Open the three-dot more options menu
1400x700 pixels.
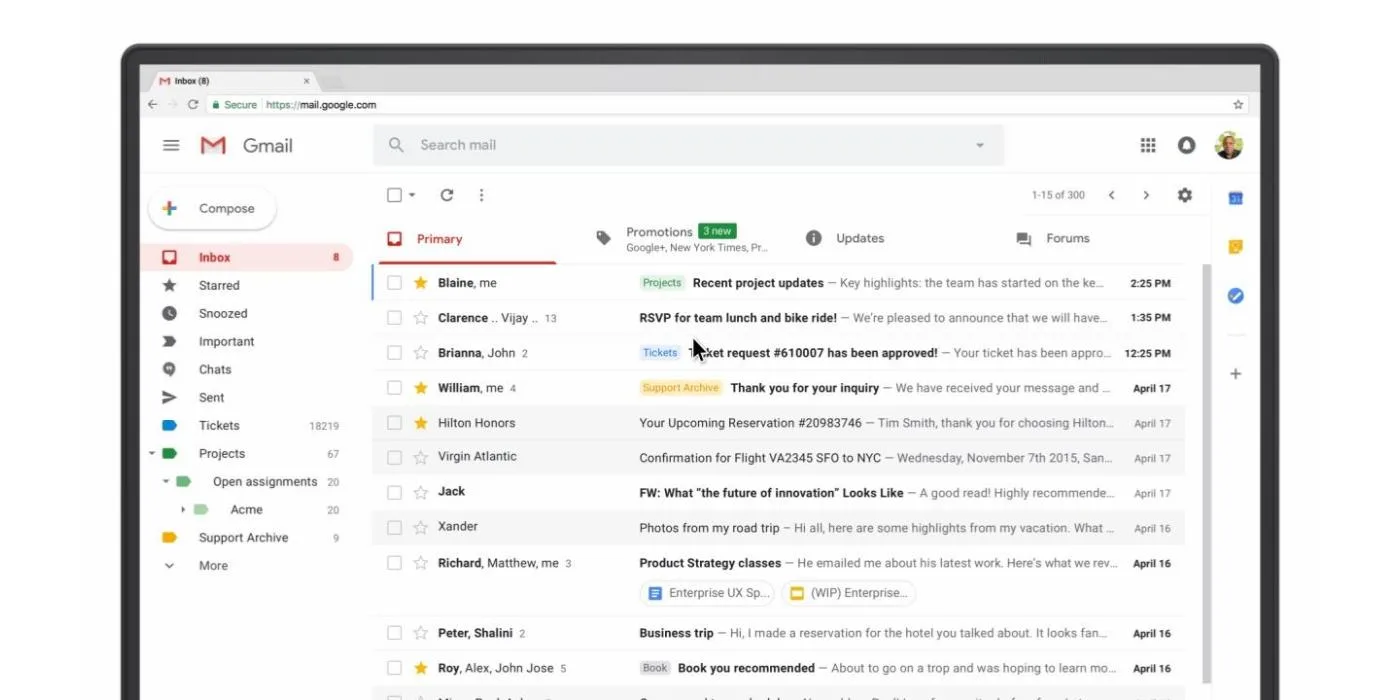pos(481,195)
